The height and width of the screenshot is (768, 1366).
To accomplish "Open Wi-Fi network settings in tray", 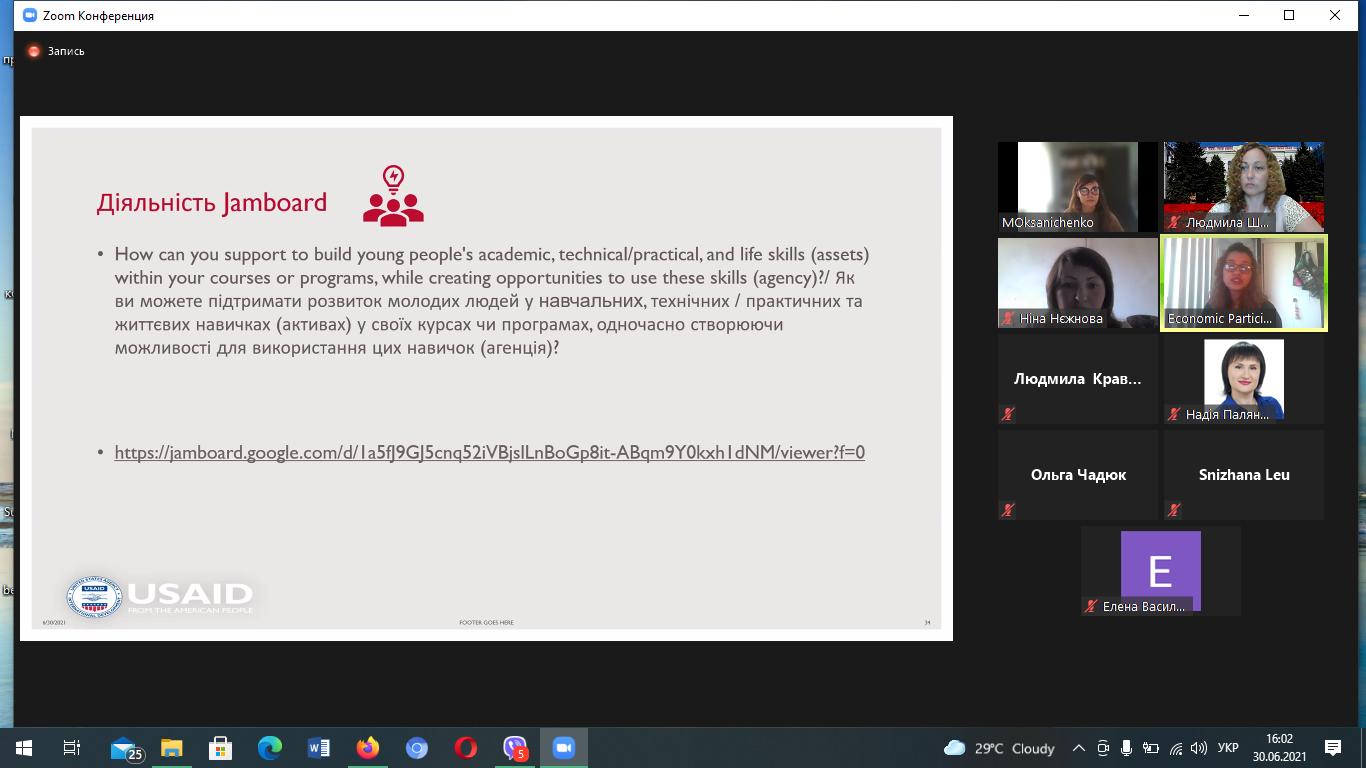I will click(x=1176, y=748).
